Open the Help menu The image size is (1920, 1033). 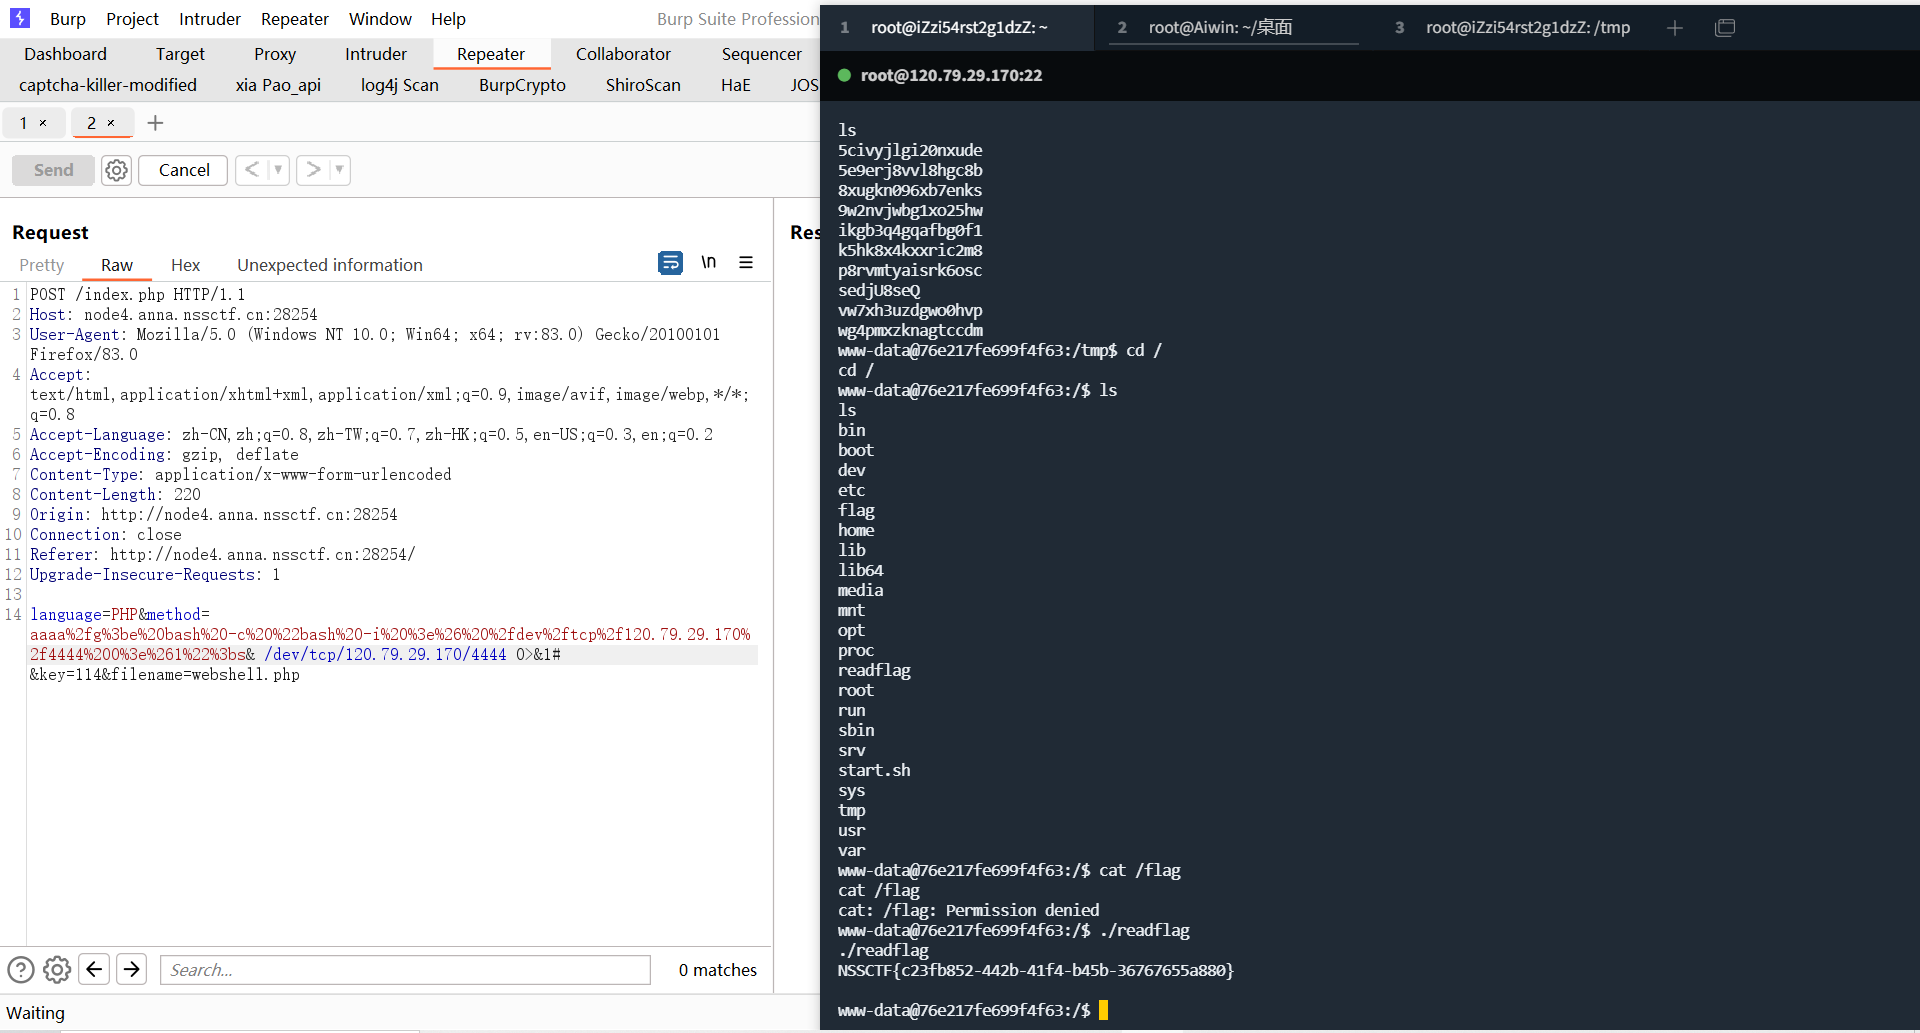[x=448, y=19]
